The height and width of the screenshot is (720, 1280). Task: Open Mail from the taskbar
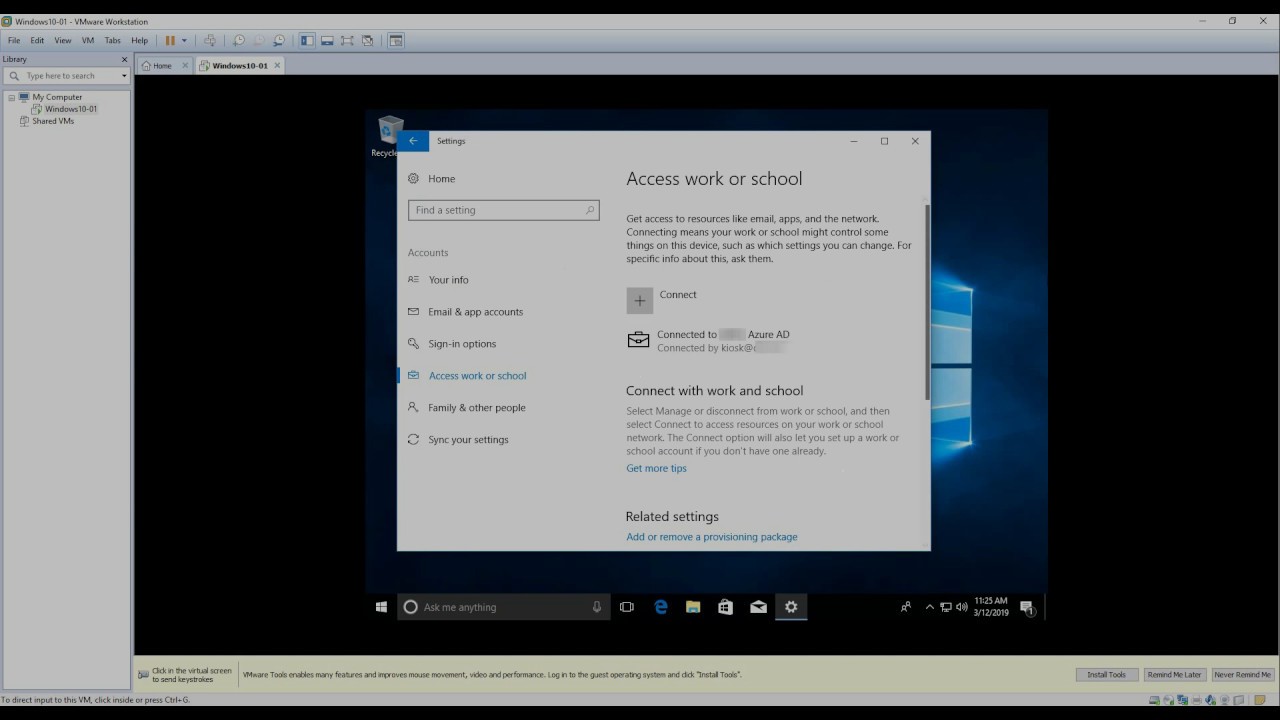[x=759, y=607]
